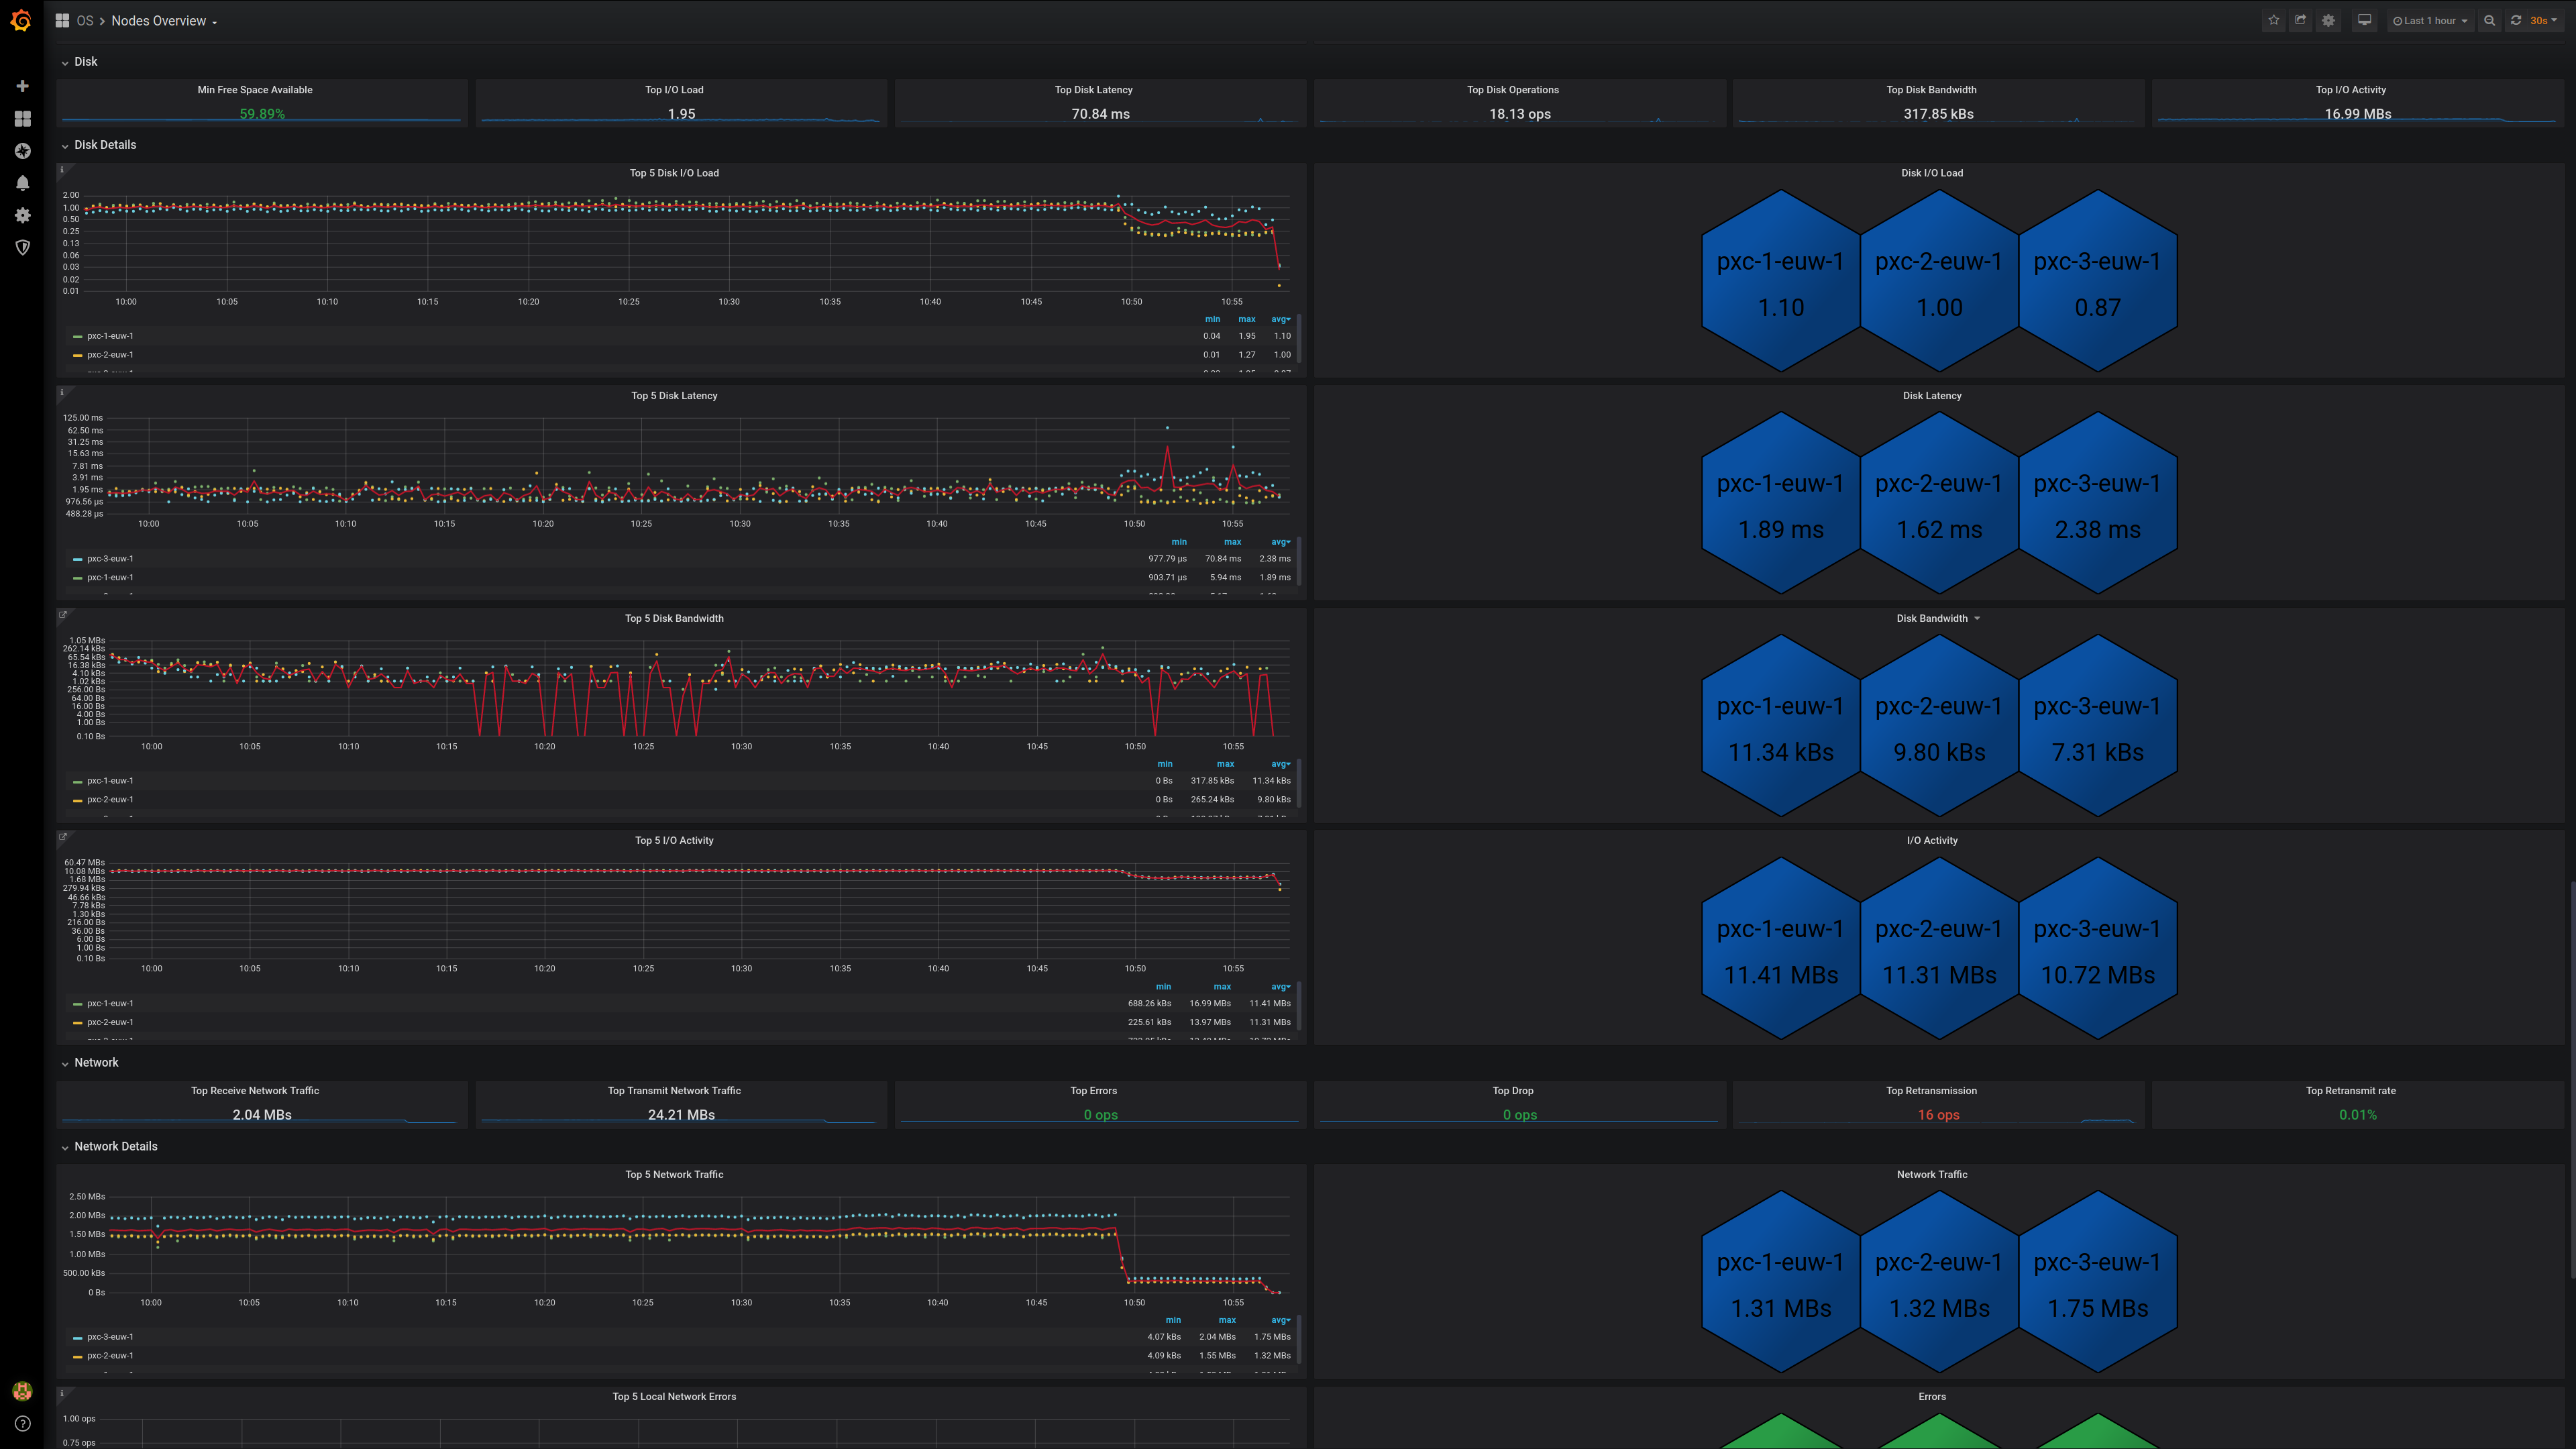2576x1449 pixels.
Task: Click blue color swatch of pxc-3-euw-1 in Latency legend
Action: pos(78,559)
